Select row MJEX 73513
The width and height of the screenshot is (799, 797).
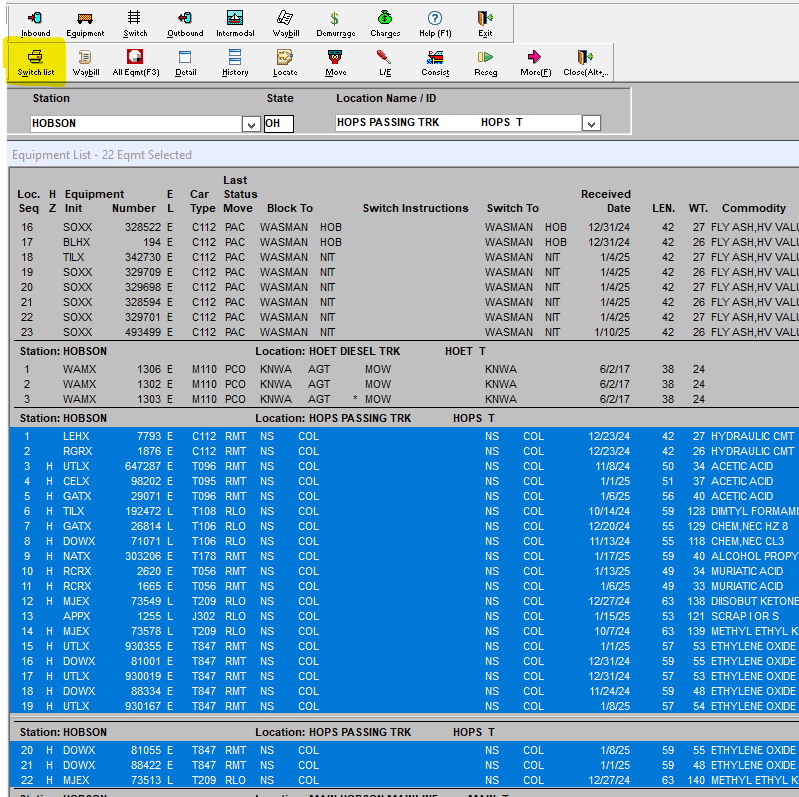point(404,780)
